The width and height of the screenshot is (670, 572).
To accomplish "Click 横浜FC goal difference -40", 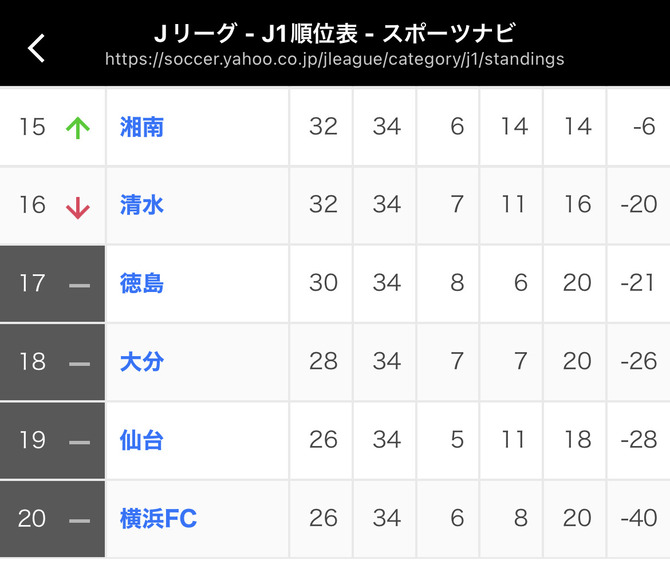I will pyautogui.click(x=639, y=518).
